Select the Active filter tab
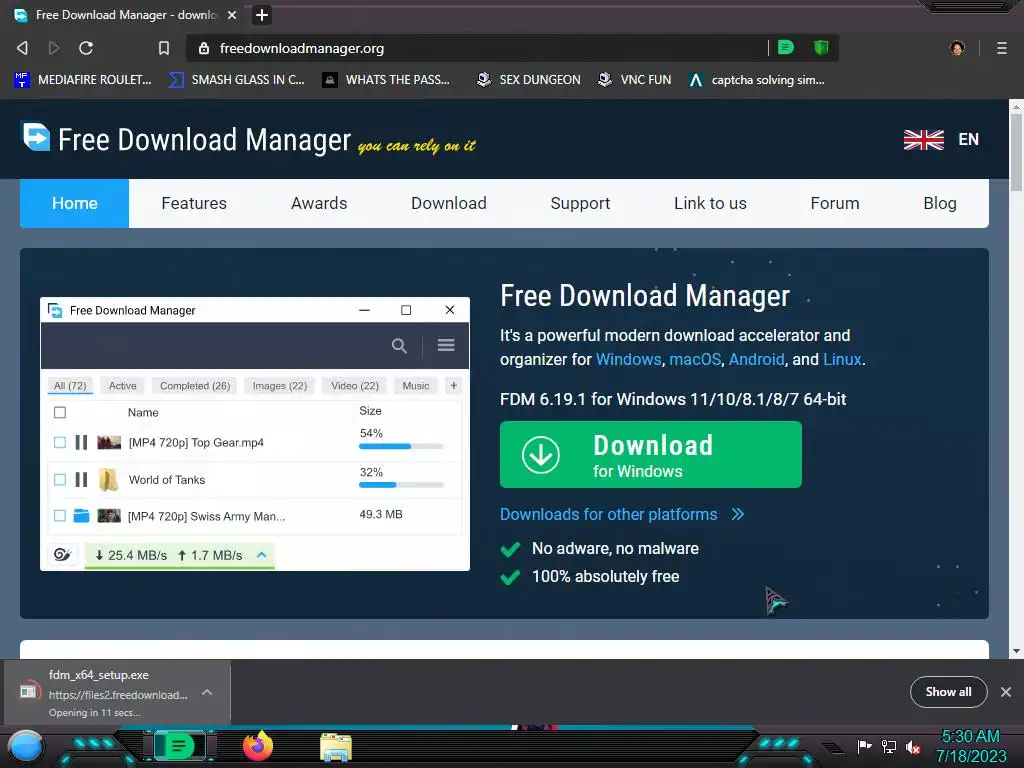This screenshot has height=768, width=1024. pyautogui.click(x=123, y=386)
